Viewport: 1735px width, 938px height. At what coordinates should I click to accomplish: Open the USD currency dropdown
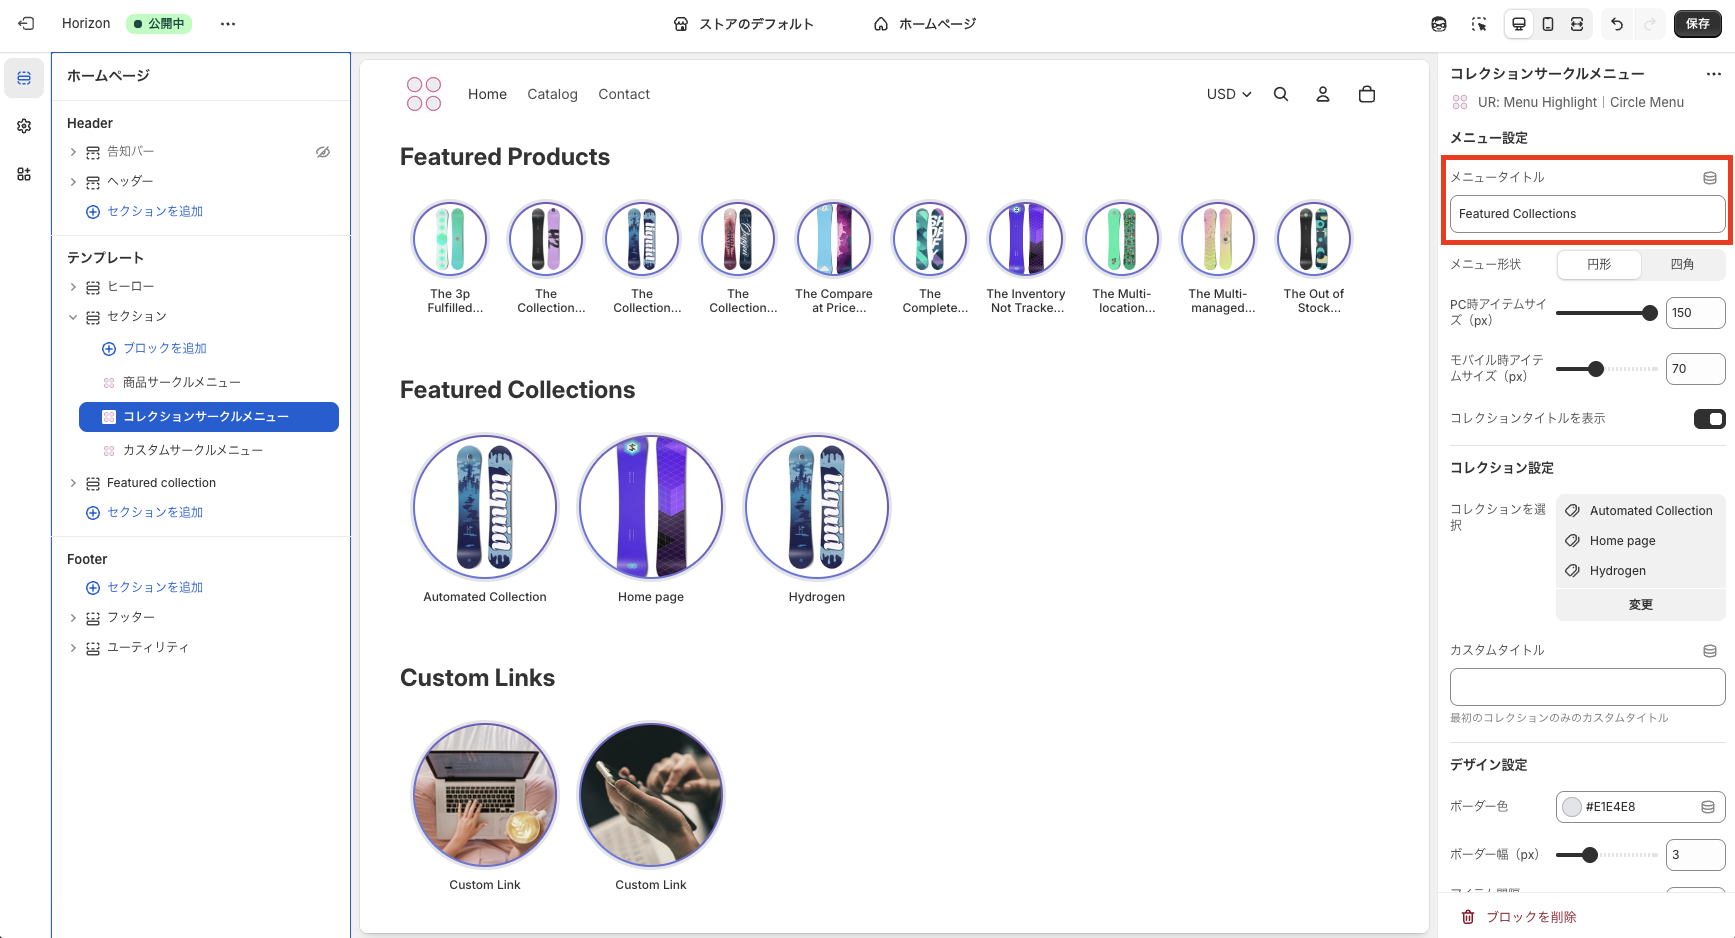(1228, 94)
